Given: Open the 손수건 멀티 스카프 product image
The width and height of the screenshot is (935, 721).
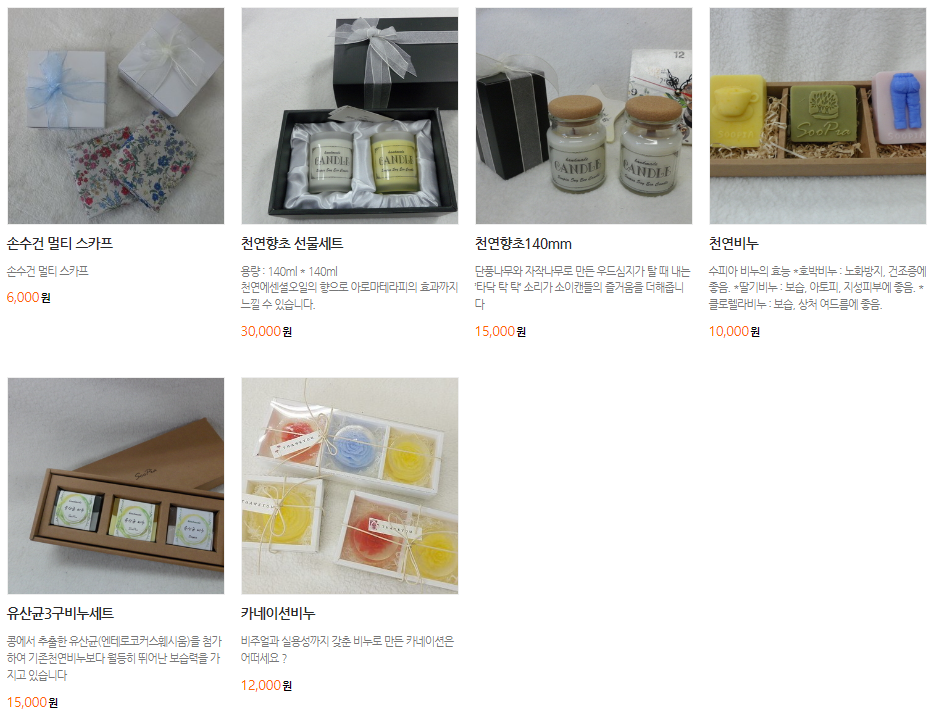Looking at the screenshot, I should coord(116,116).
